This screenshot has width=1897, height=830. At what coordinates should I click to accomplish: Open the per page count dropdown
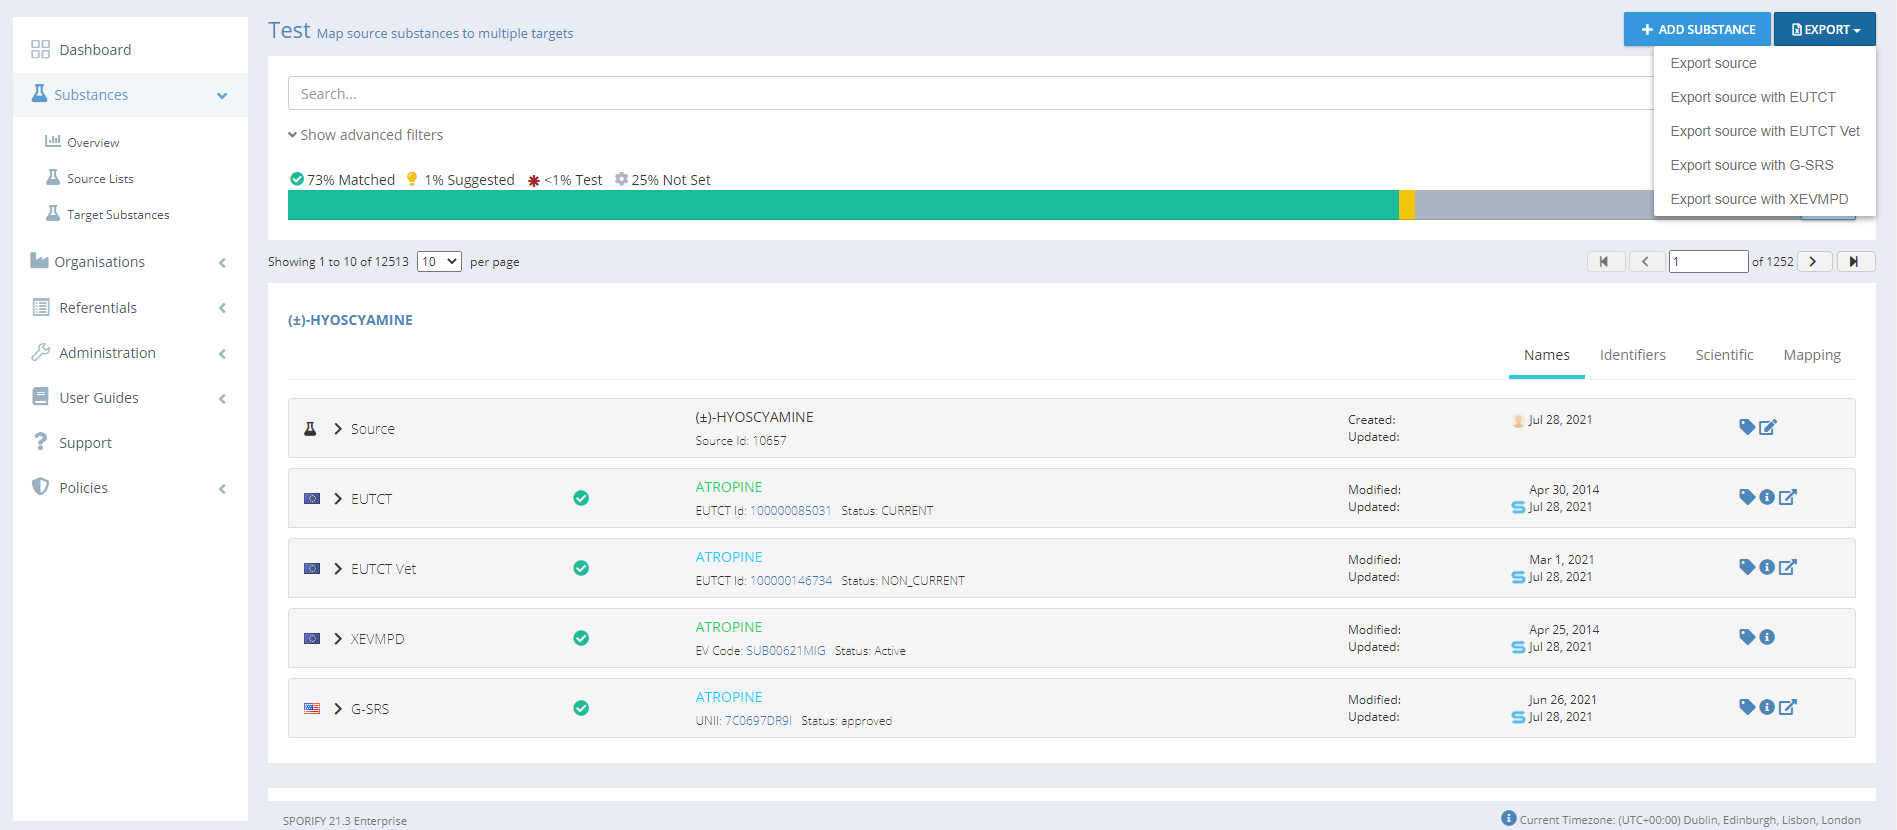coord(438,262)
